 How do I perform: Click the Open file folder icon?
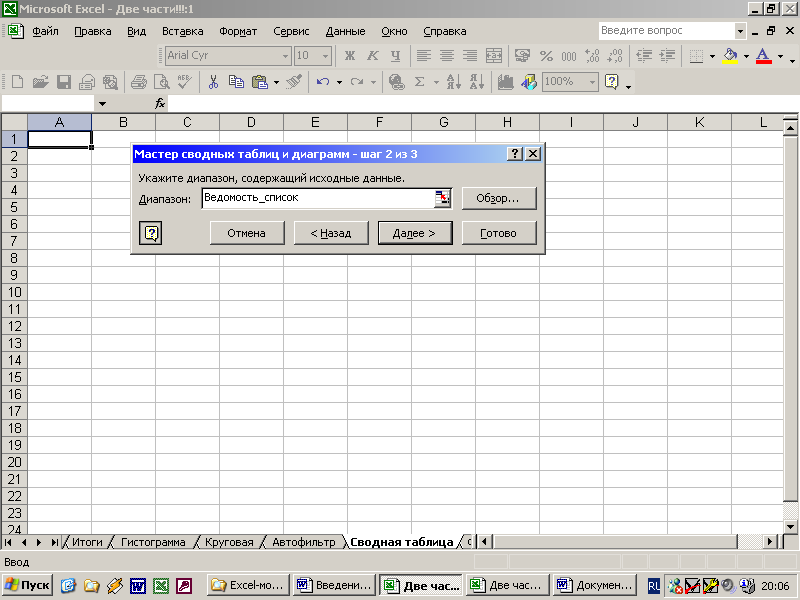click(x=40, y=82)
